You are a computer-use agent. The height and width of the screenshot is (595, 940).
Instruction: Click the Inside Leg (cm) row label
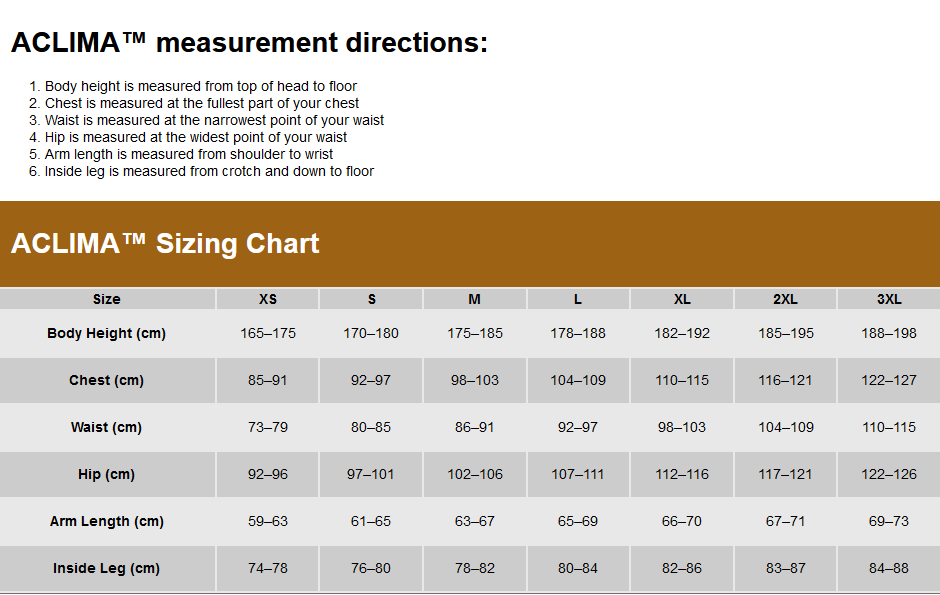(107, 568)
